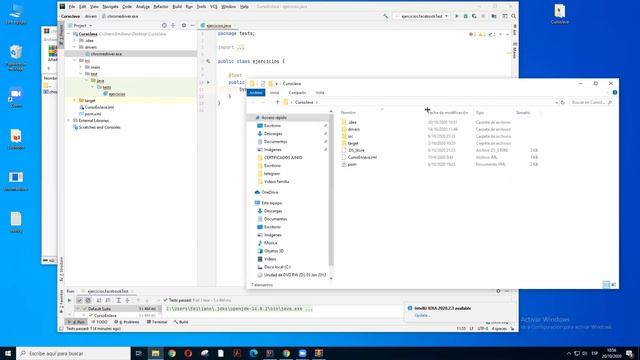Open the Opera browser taskbar icon
The image size is (640, 360).
[x=188, y=353]
